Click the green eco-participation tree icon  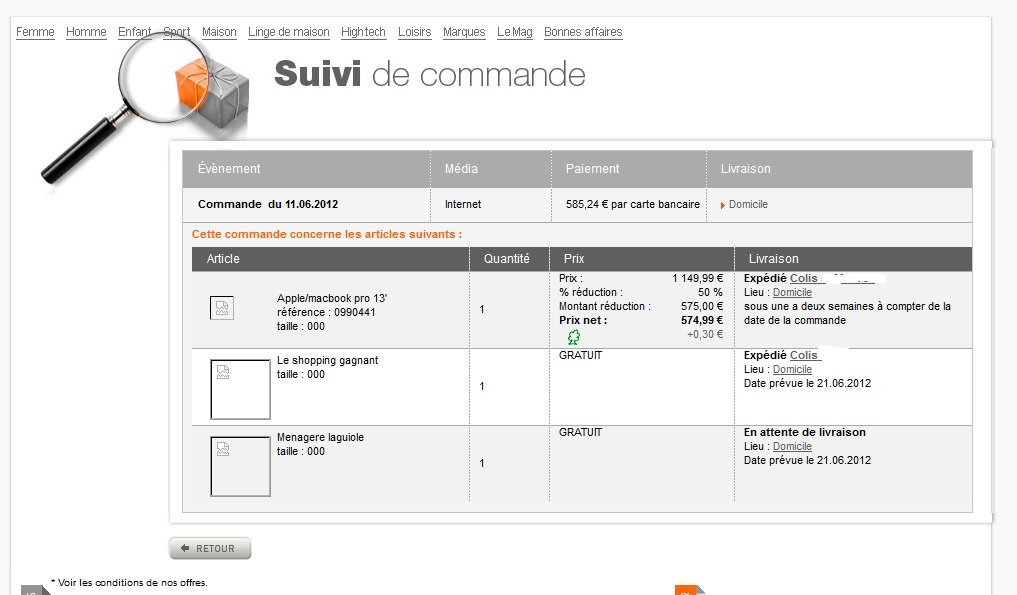tap(573, 337)
